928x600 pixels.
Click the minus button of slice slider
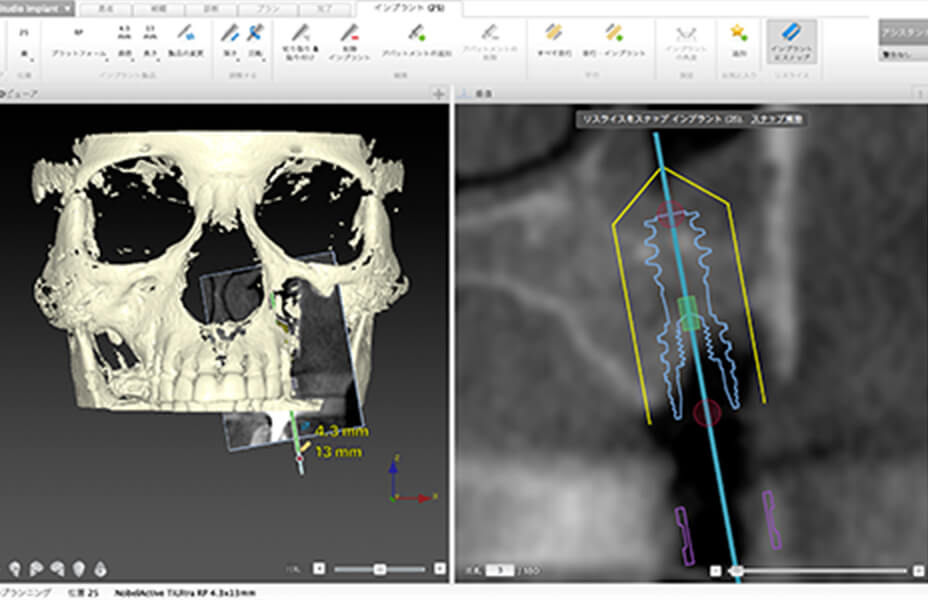click(716, 571)
